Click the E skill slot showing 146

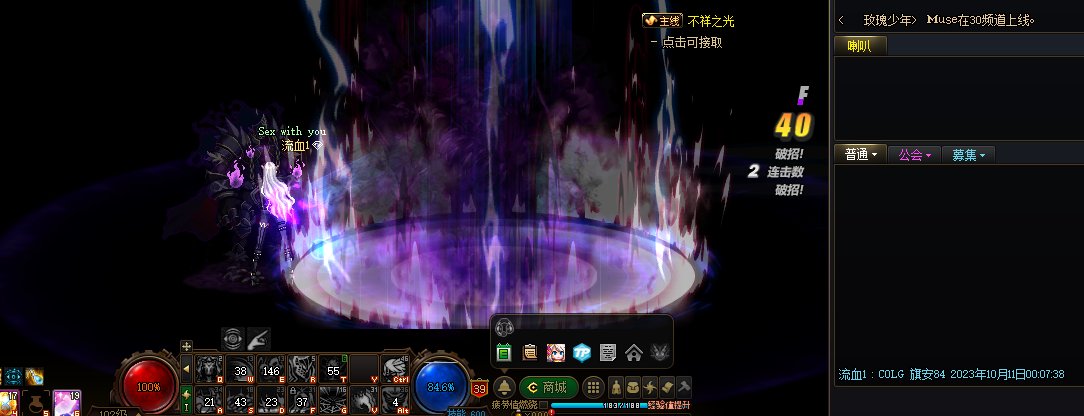coord(271,369)
